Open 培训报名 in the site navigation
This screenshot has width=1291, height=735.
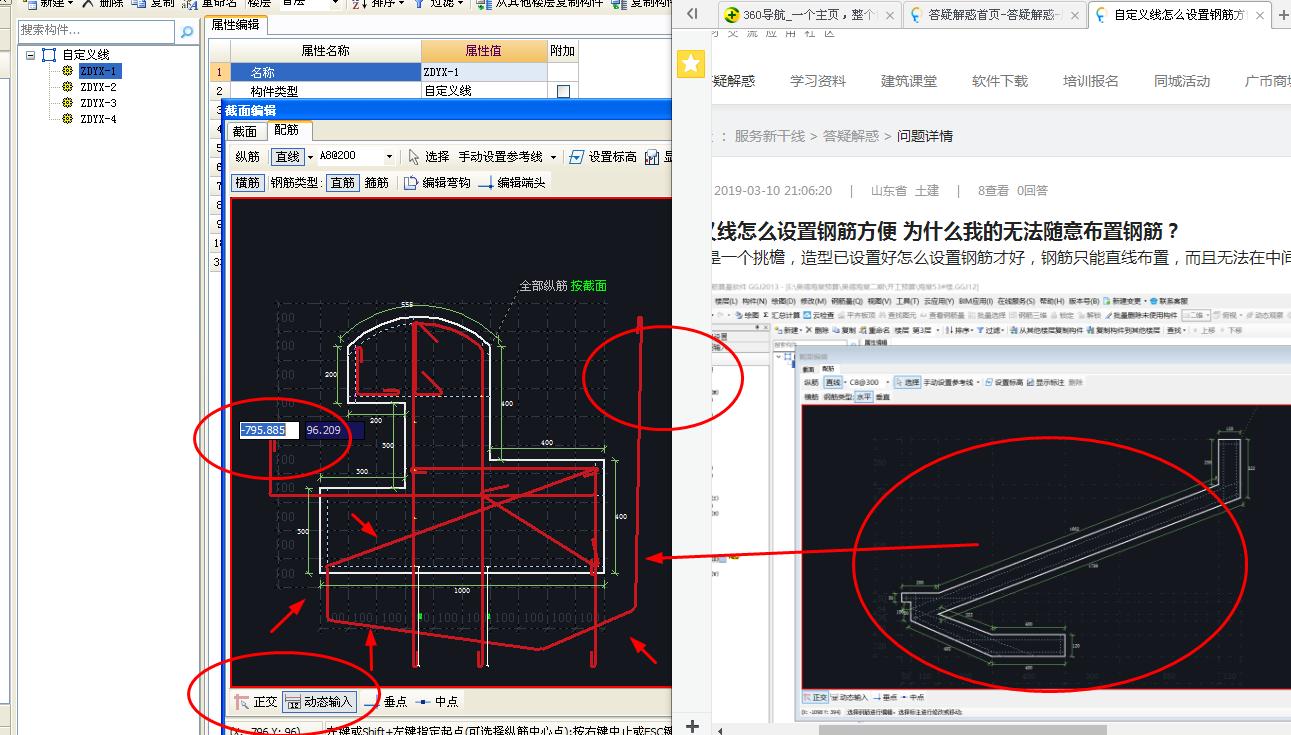(1090, 81)
